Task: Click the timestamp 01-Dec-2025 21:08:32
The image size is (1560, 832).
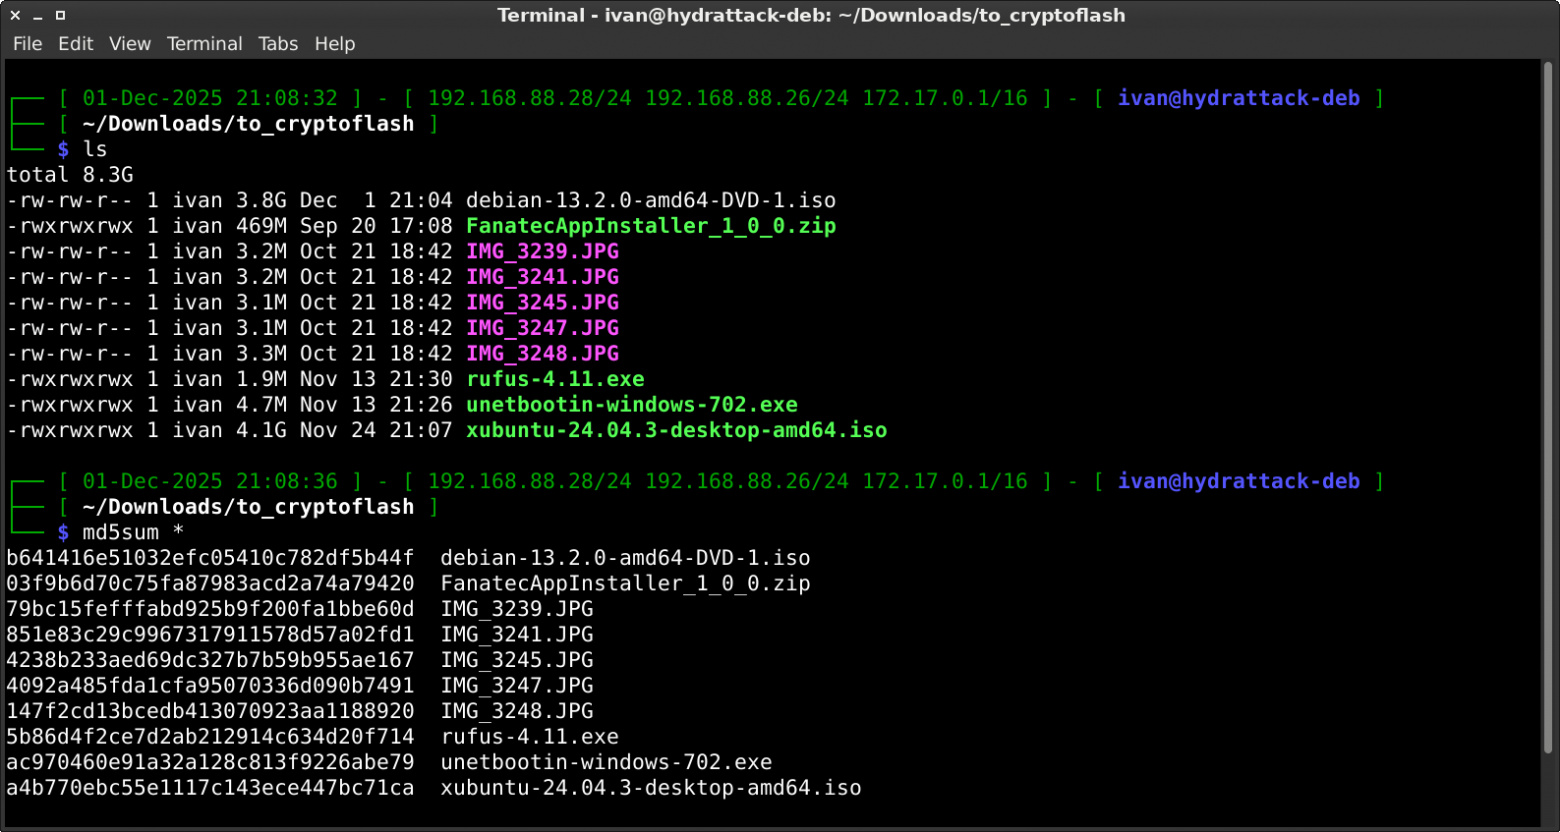Action: (210, 98)
